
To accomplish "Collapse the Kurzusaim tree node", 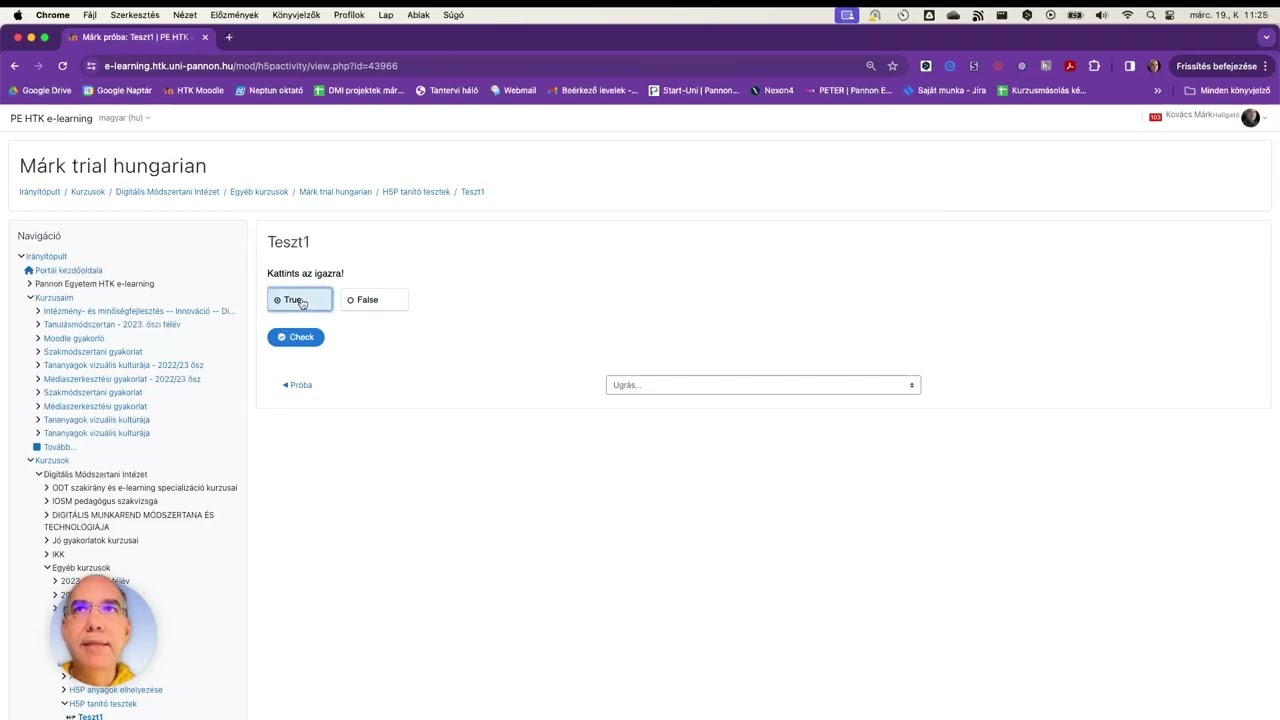I will point(30,297).
